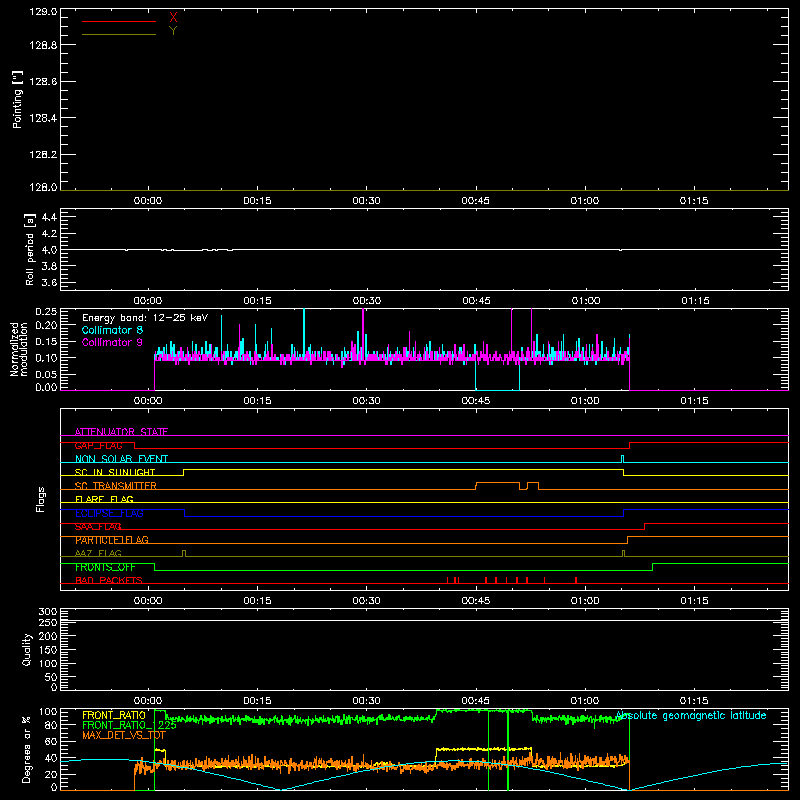
Task: Click the BAD_PACKETS flag label
Action: [109, 581]
